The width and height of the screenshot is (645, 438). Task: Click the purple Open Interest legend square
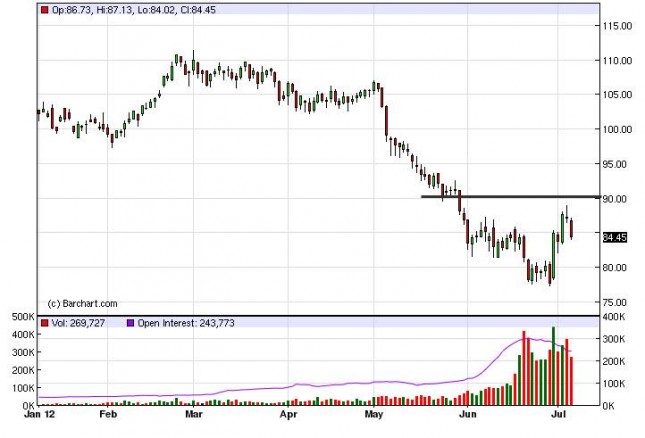(130, 323)
